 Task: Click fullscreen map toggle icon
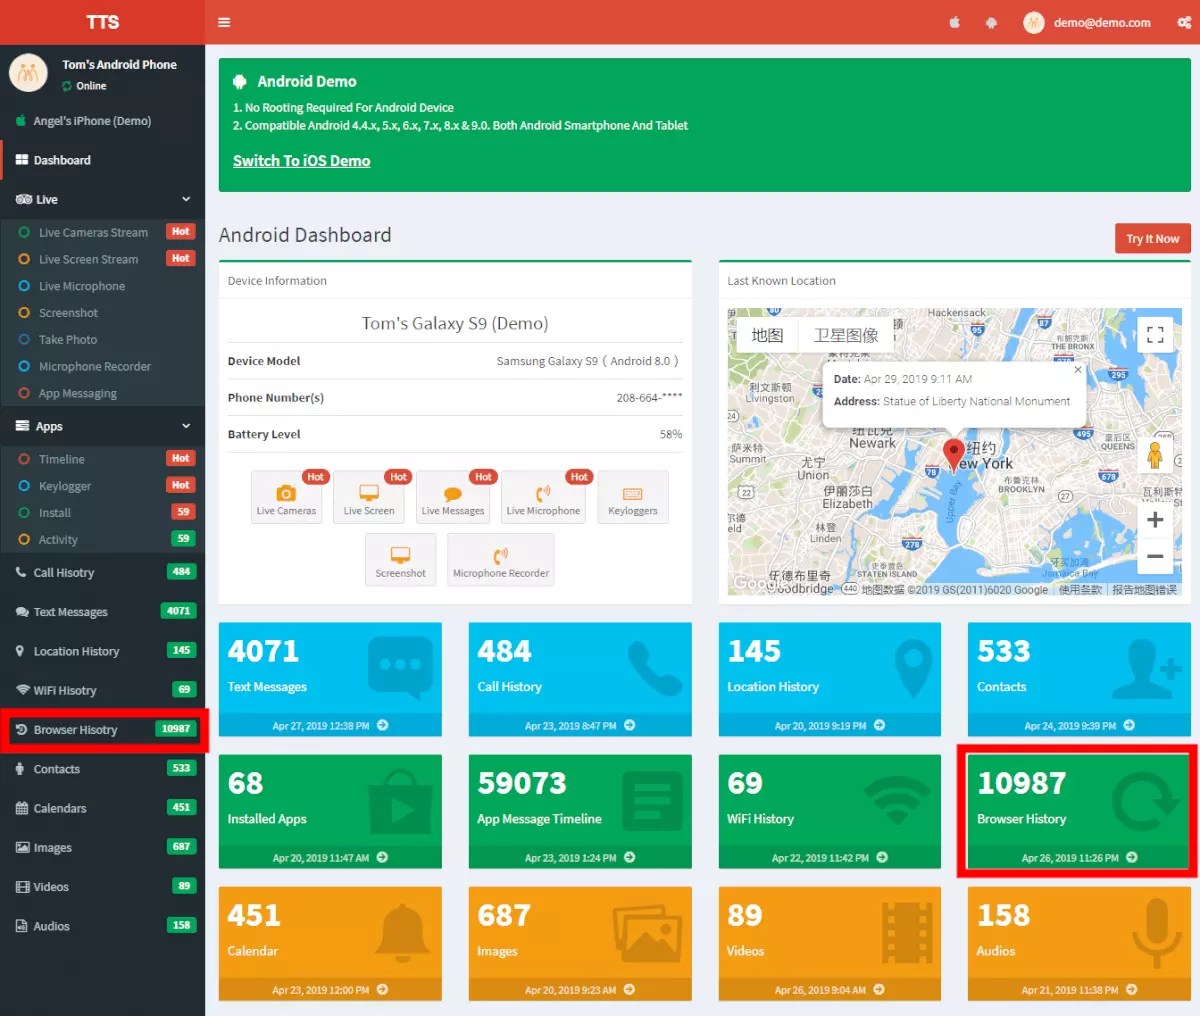[1155, 335]
